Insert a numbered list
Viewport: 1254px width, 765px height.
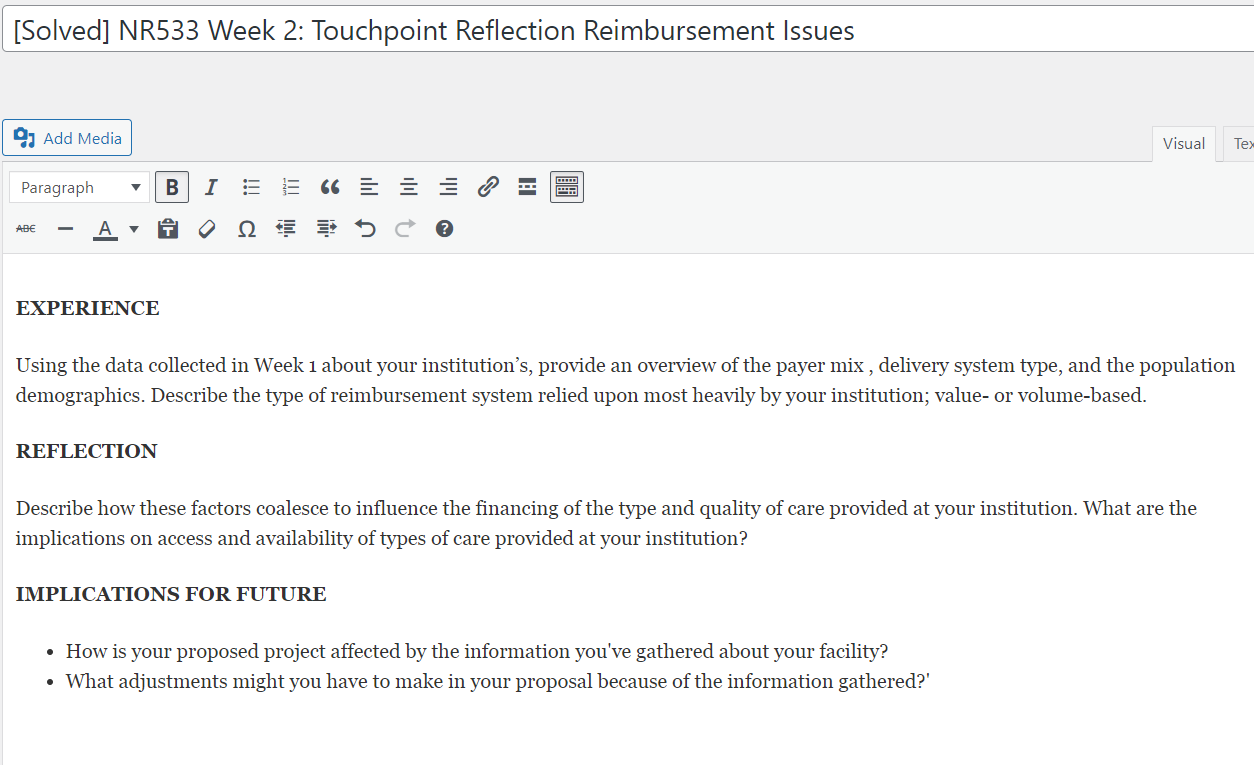click(x=291, y=187)
